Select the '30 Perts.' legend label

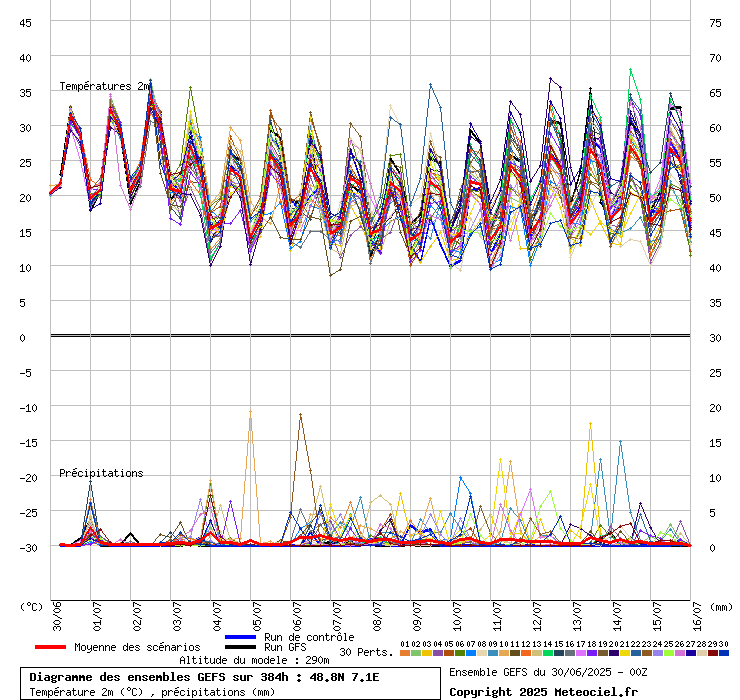point(366,652)
